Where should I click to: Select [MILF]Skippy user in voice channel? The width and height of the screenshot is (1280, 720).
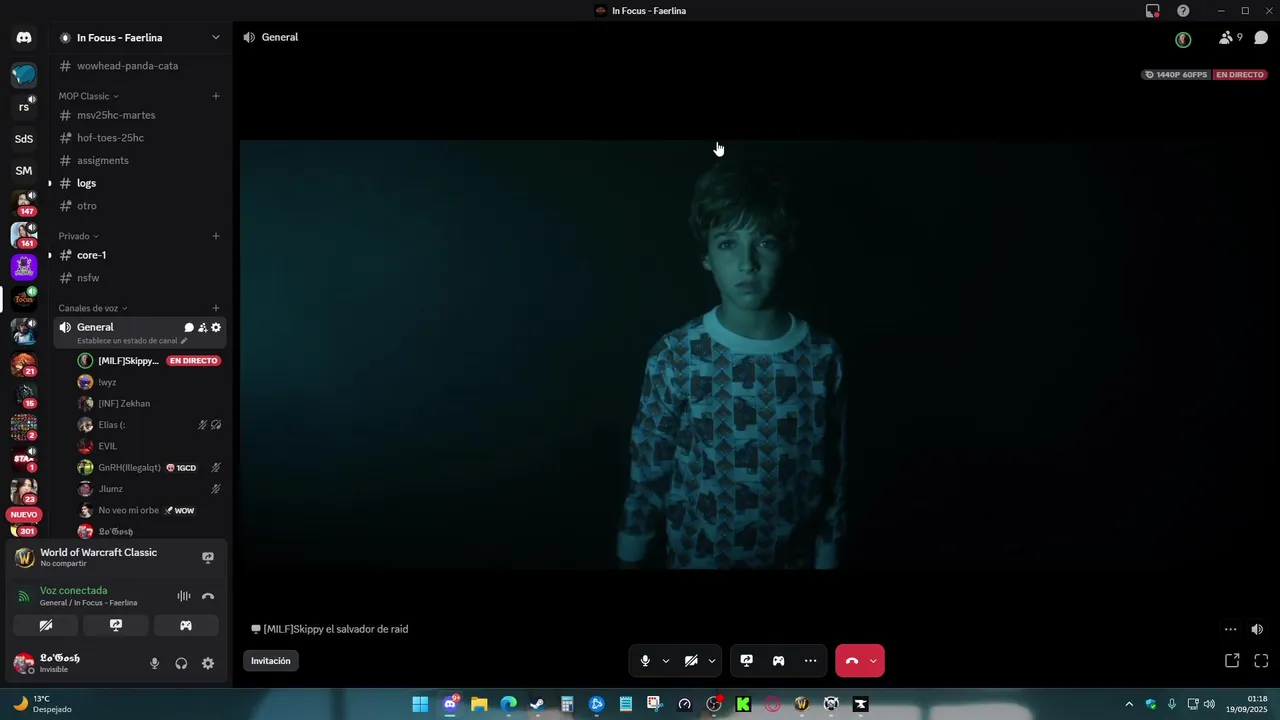coord(150,361)
